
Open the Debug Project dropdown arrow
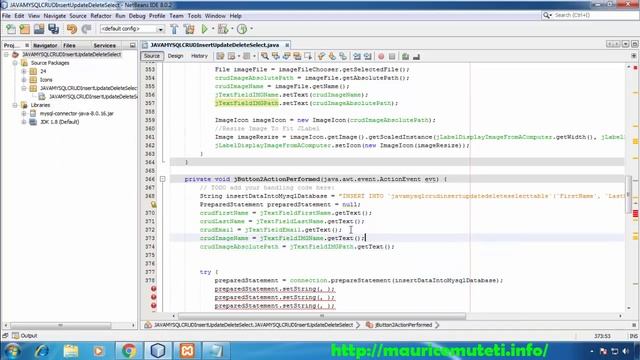(232, 29)
